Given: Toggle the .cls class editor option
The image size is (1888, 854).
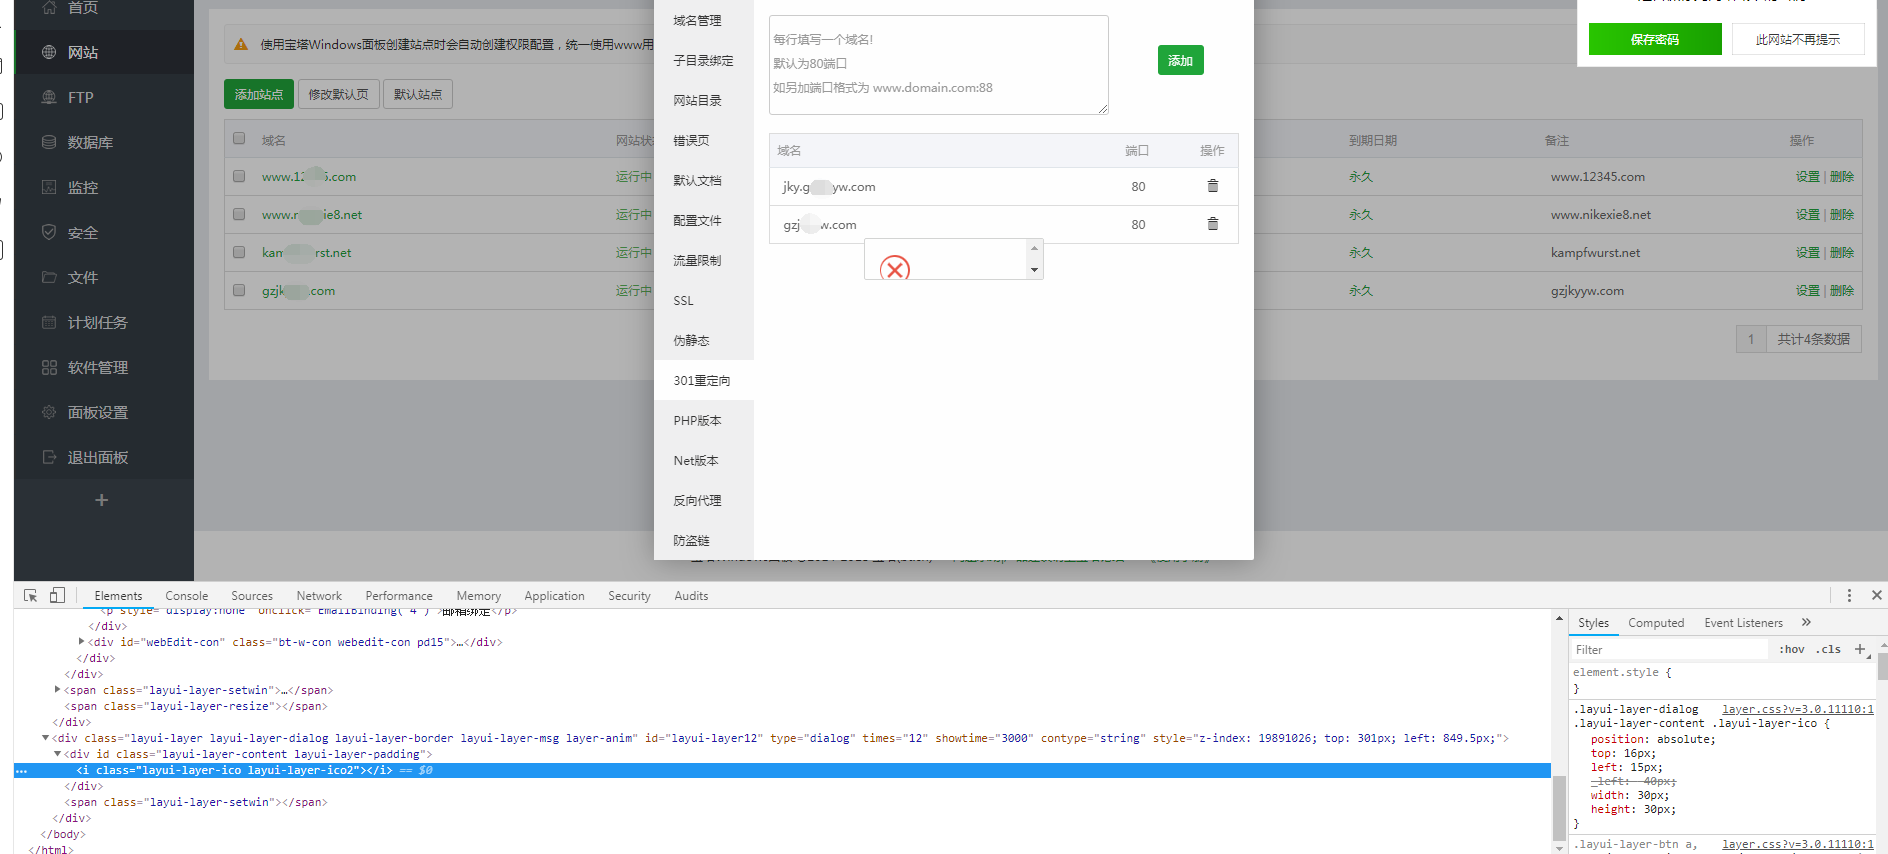Looking at the screenshot, I should (1829, 649).
